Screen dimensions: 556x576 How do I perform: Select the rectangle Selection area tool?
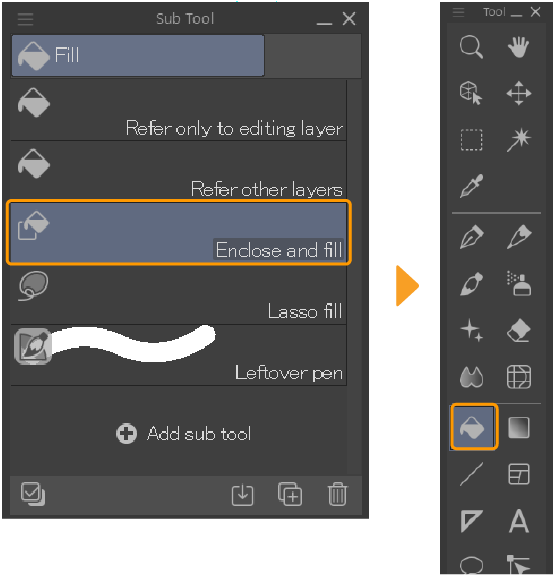point(472,140)
